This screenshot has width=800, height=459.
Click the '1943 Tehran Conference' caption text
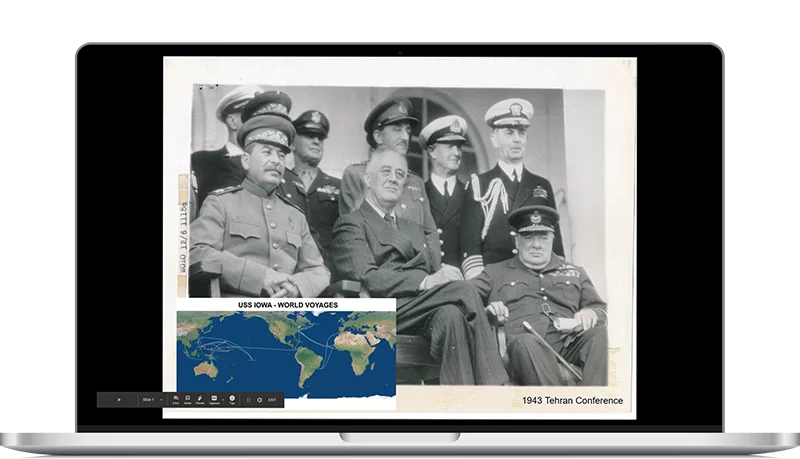(x=572, y=401)
